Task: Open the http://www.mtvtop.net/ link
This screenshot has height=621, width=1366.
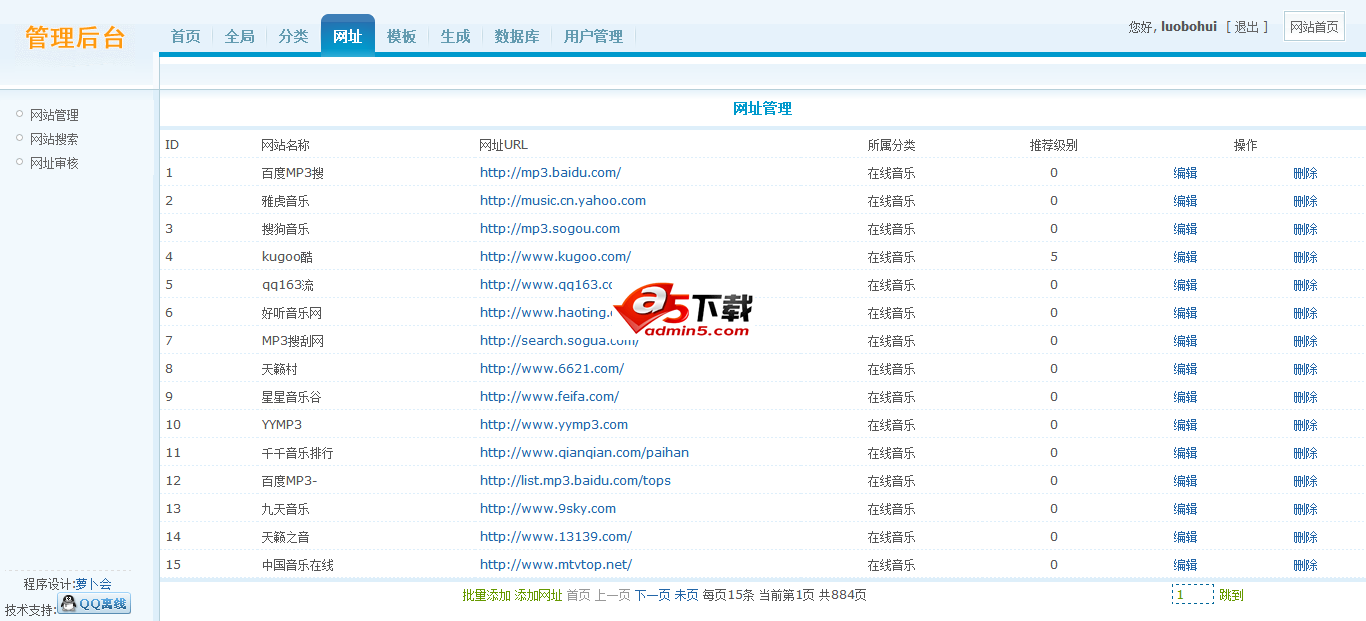Action: click(x=556, y=565)
